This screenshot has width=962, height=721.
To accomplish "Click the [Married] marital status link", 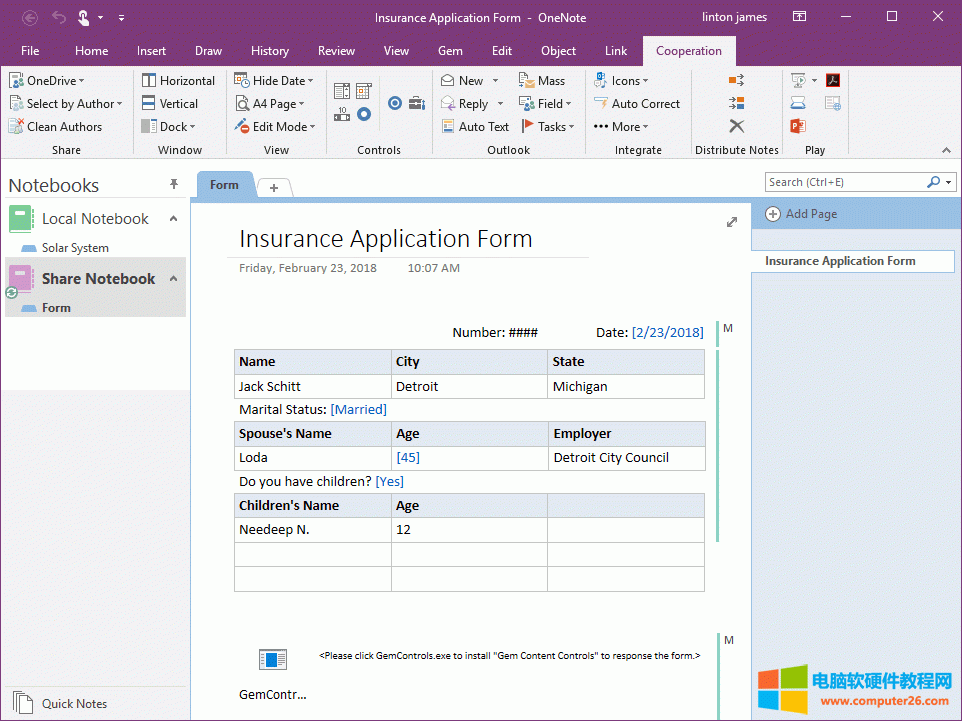I will click(x=358, y=409).
